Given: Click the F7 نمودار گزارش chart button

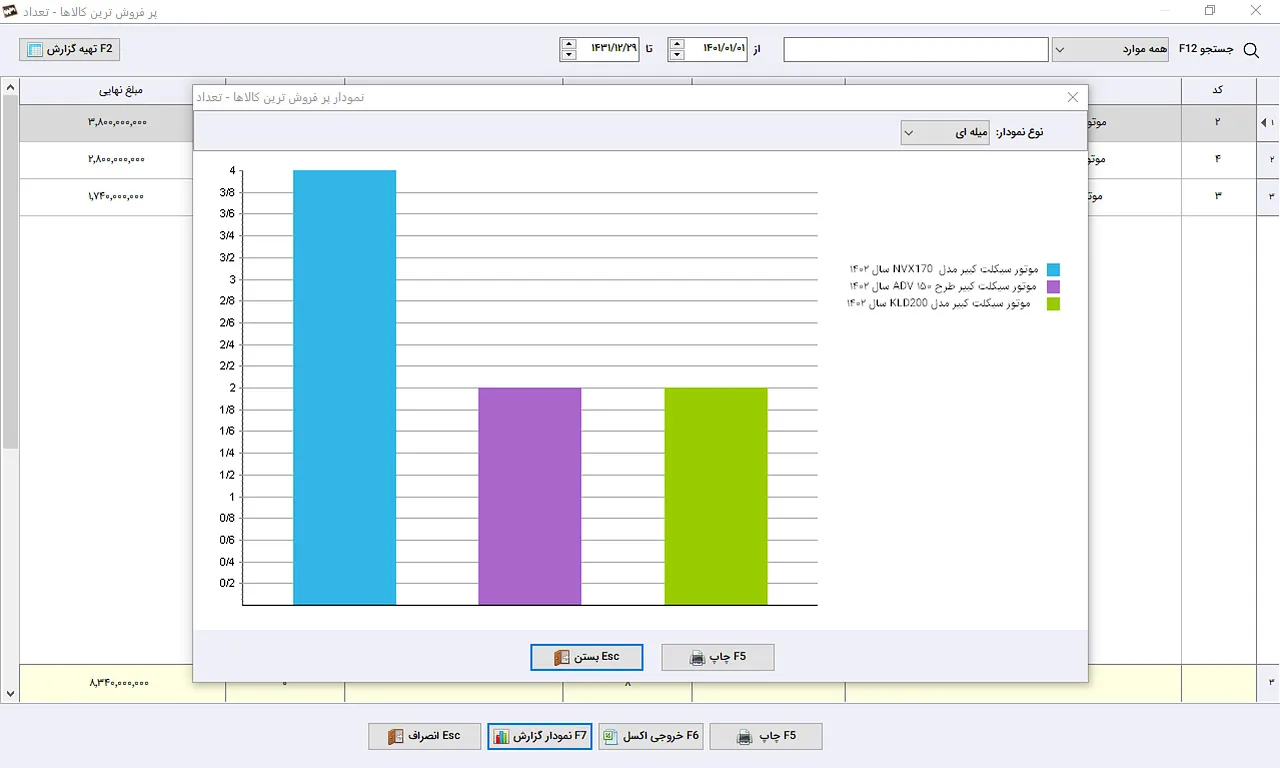Looking at the screenshot, I should 540,736.
